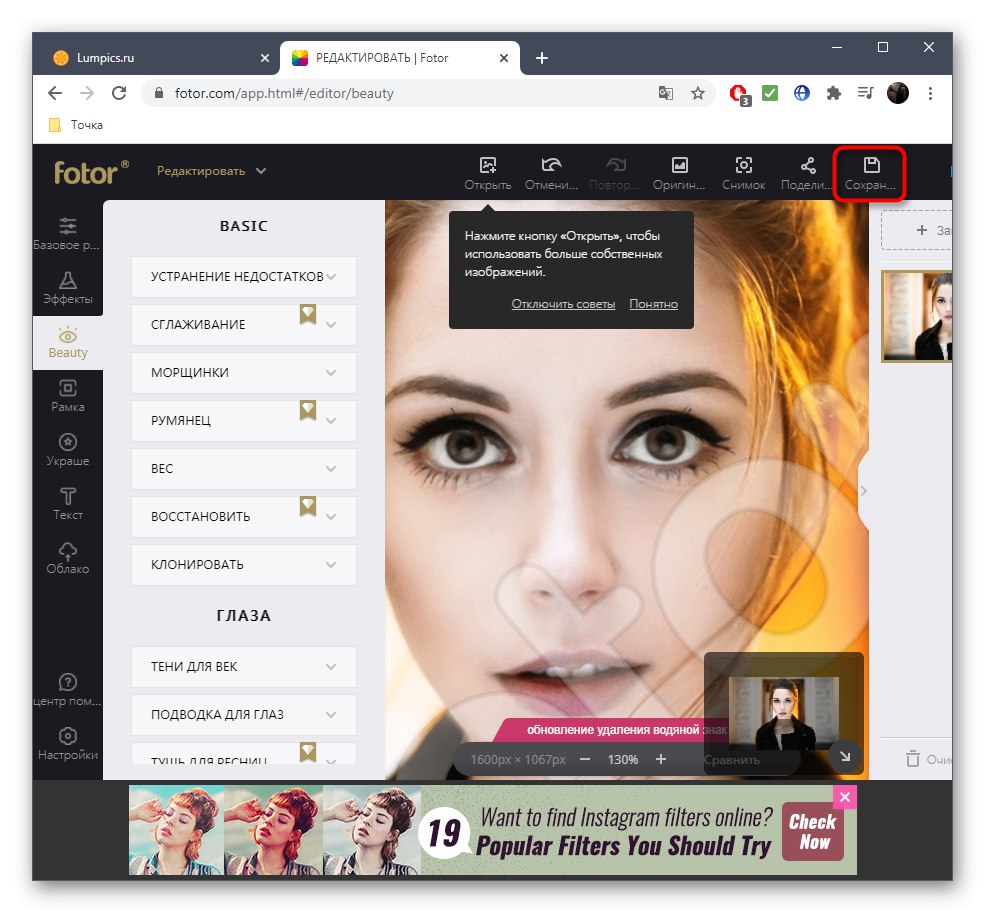
Task: Expand the ВЕС option
Action: [x=244, y=469]
